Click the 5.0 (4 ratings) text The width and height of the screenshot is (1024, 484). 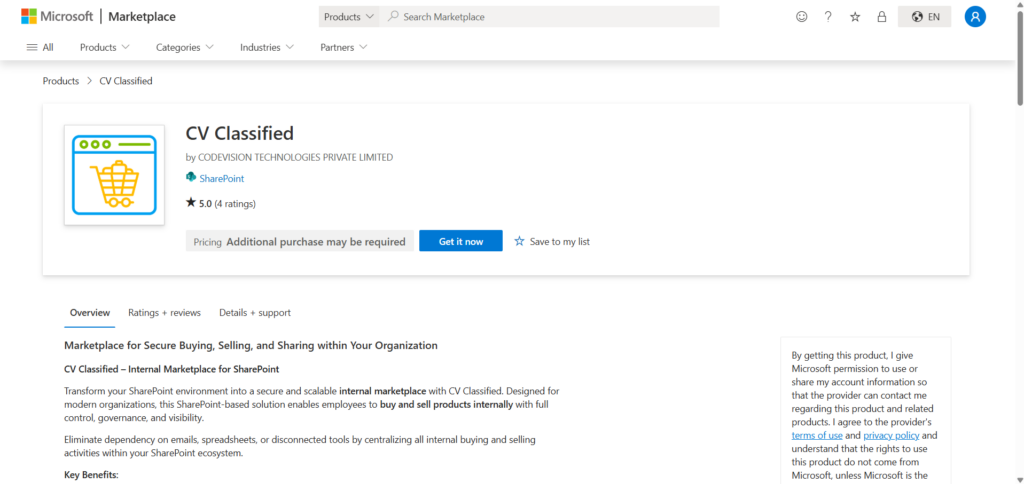227,204
